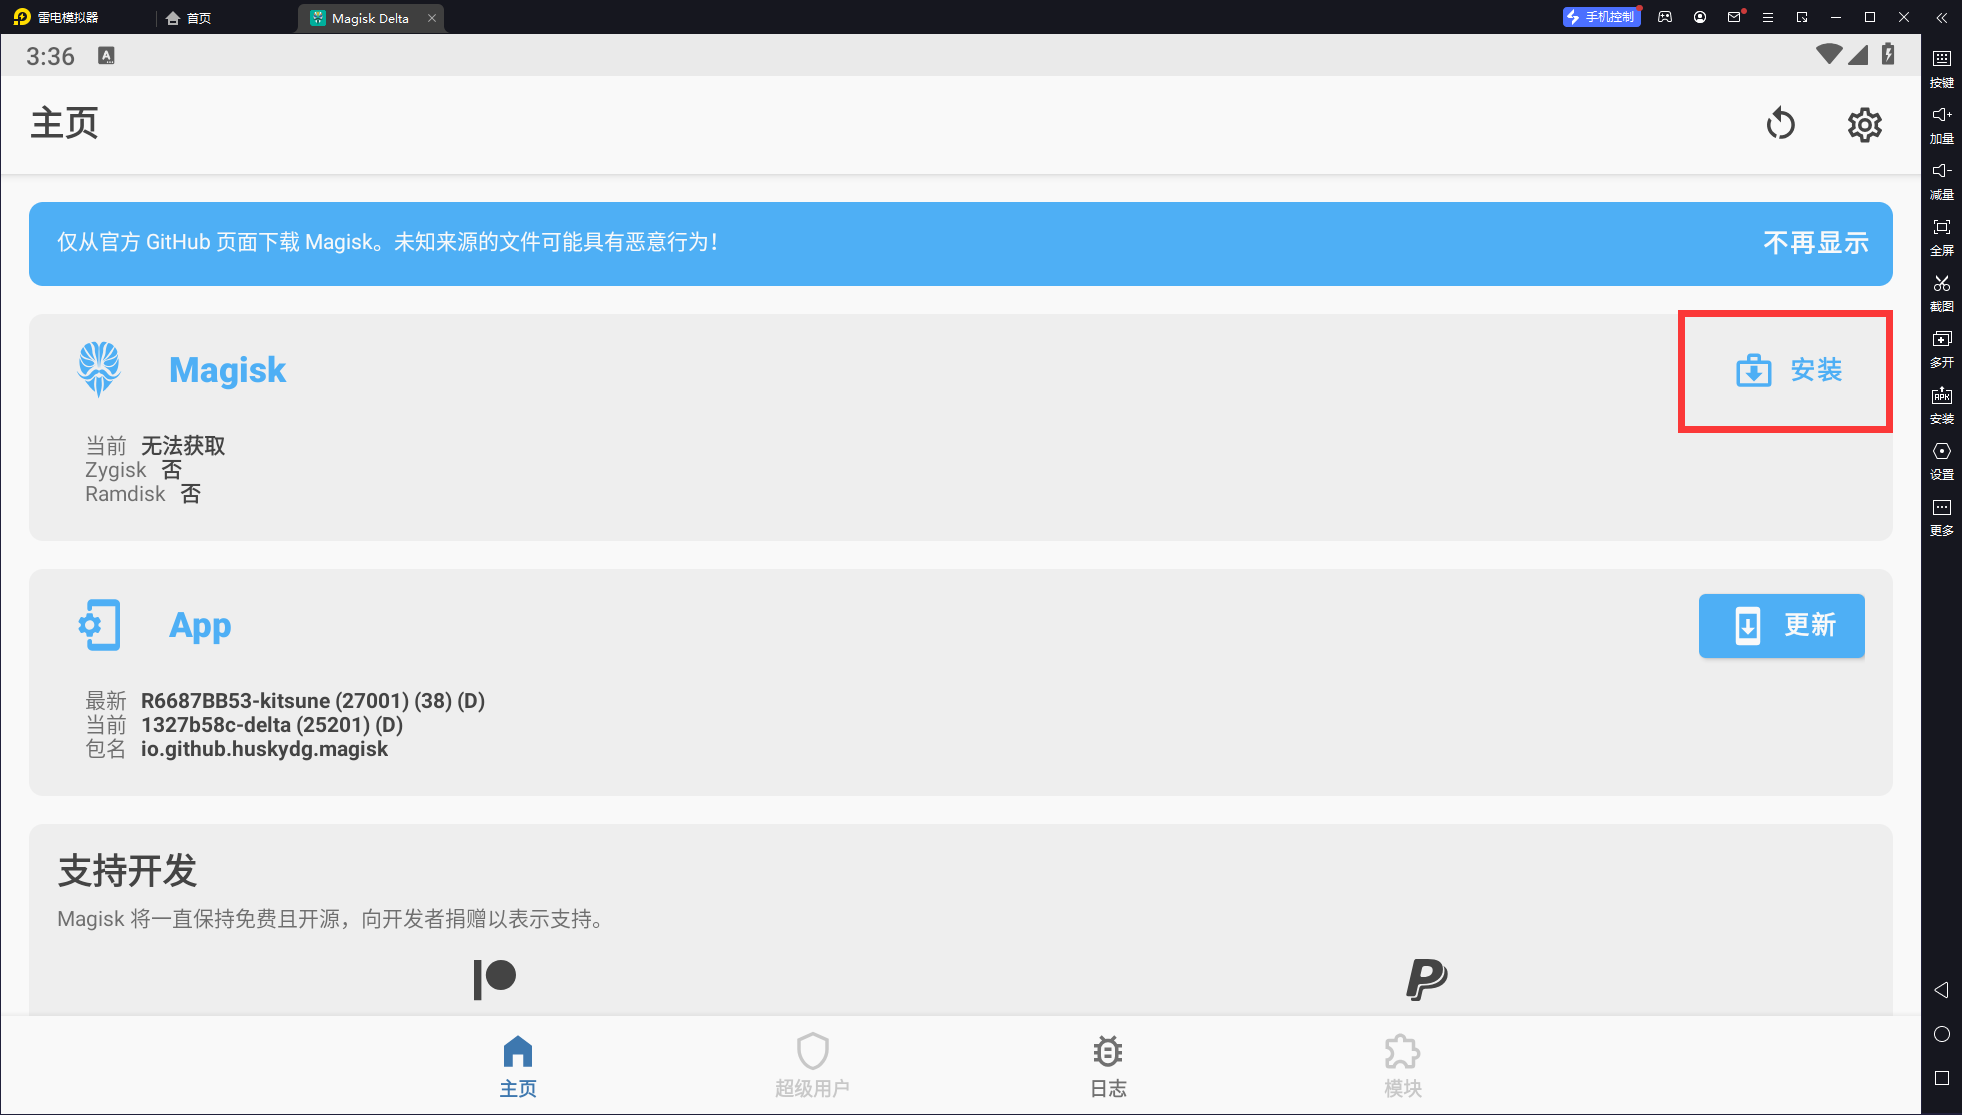
Task: Click the Wi-Fi status bar icon
Action: [1829, 55]
